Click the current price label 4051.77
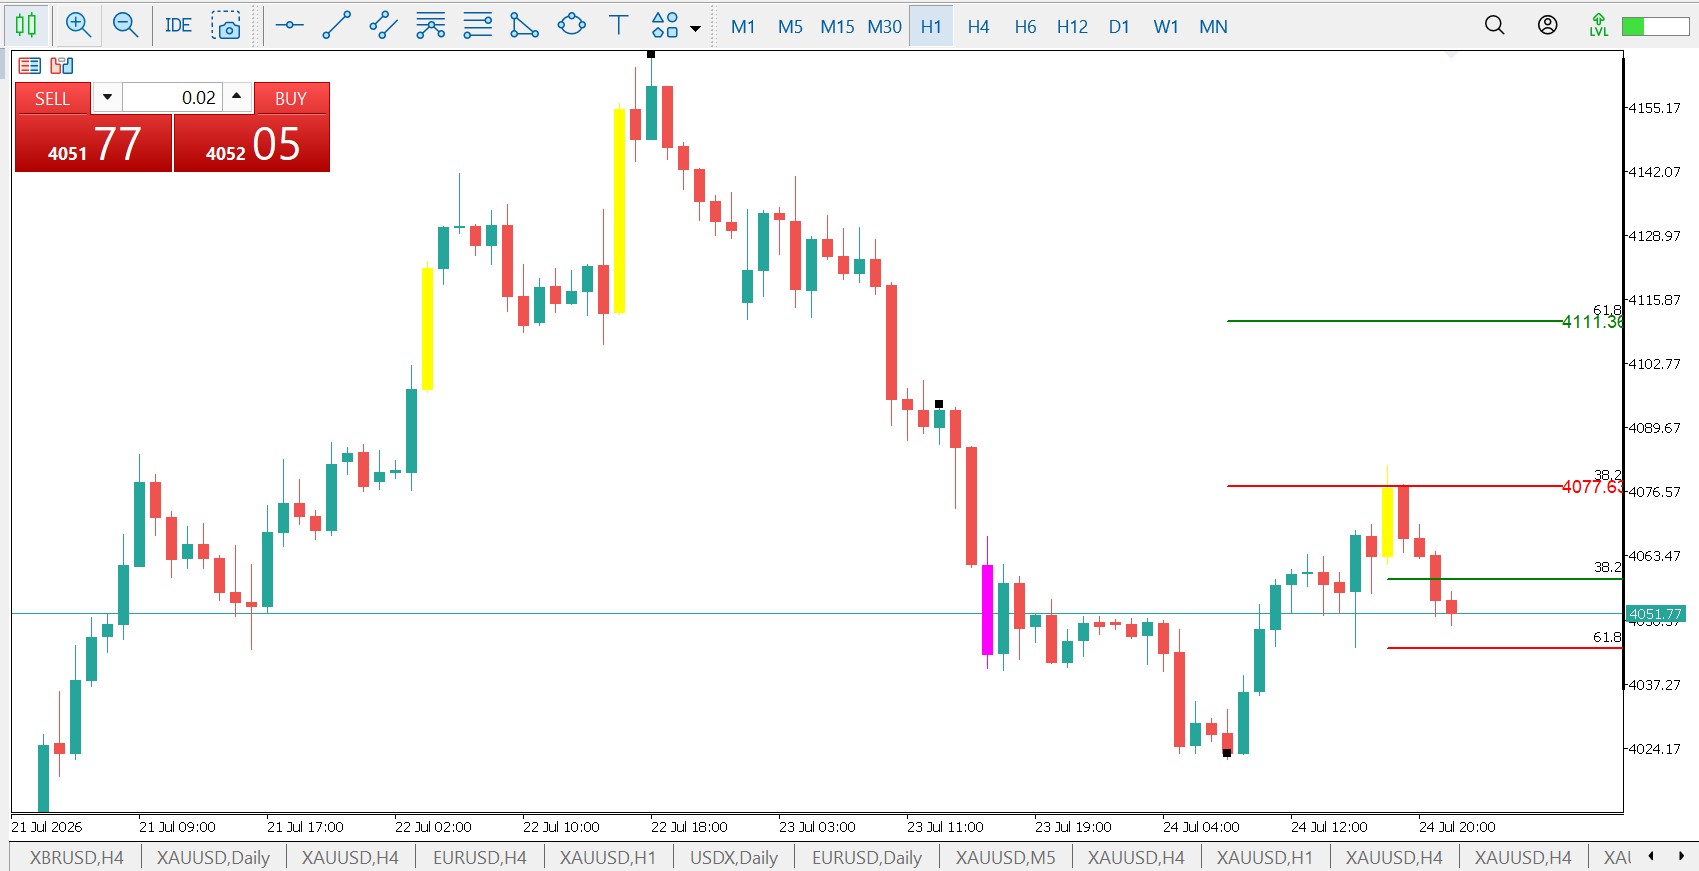1699x871 pixels. 1655,614
